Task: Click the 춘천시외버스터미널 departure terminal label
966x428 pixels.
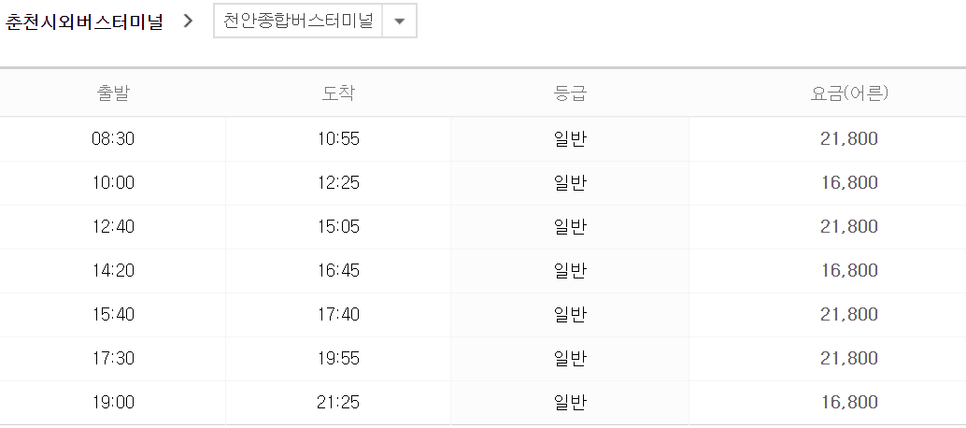Action: click(84, 22)
